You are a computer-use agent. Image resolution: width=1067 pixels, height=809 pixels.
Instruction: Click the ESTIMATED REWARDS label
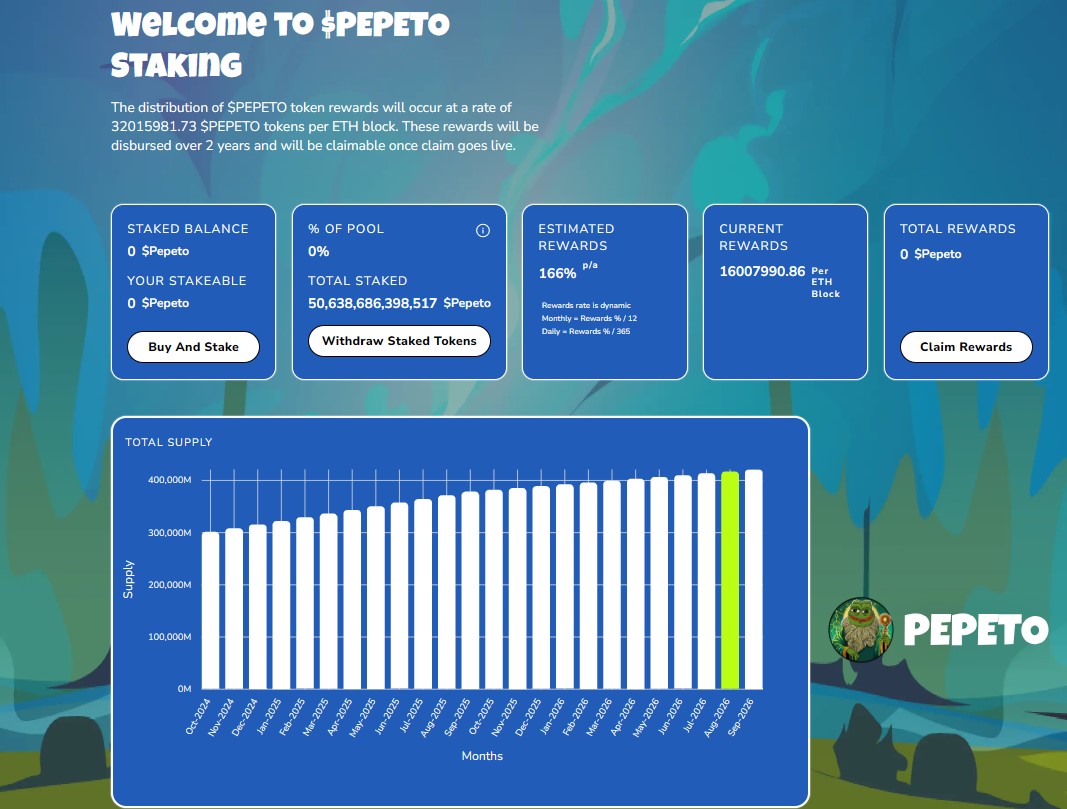576,237
